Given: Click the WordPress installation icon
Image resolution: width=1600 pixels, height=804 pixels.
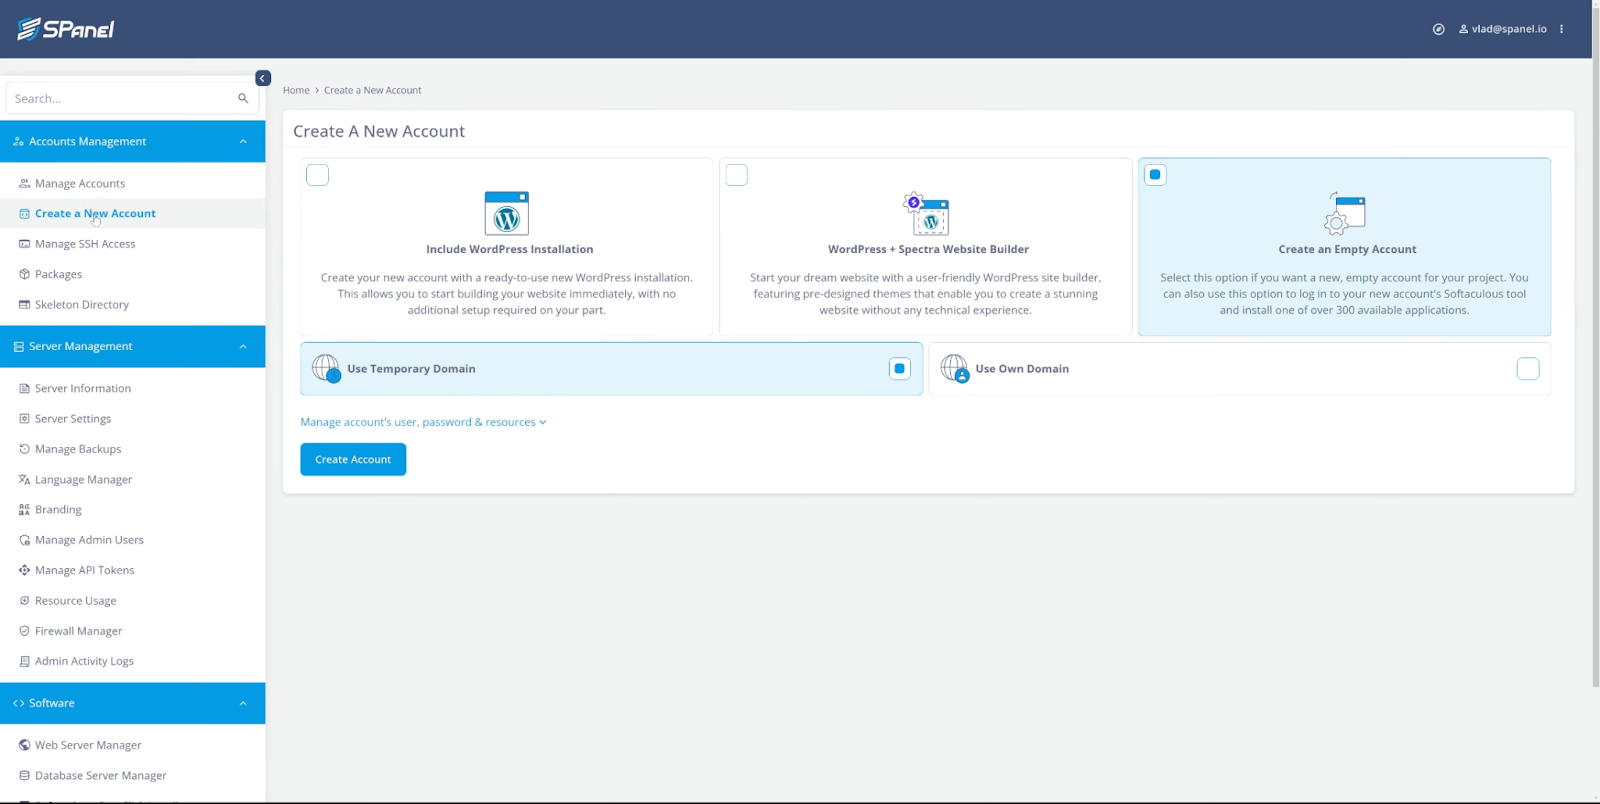Looking at the screenshot, I should (506, 213).
